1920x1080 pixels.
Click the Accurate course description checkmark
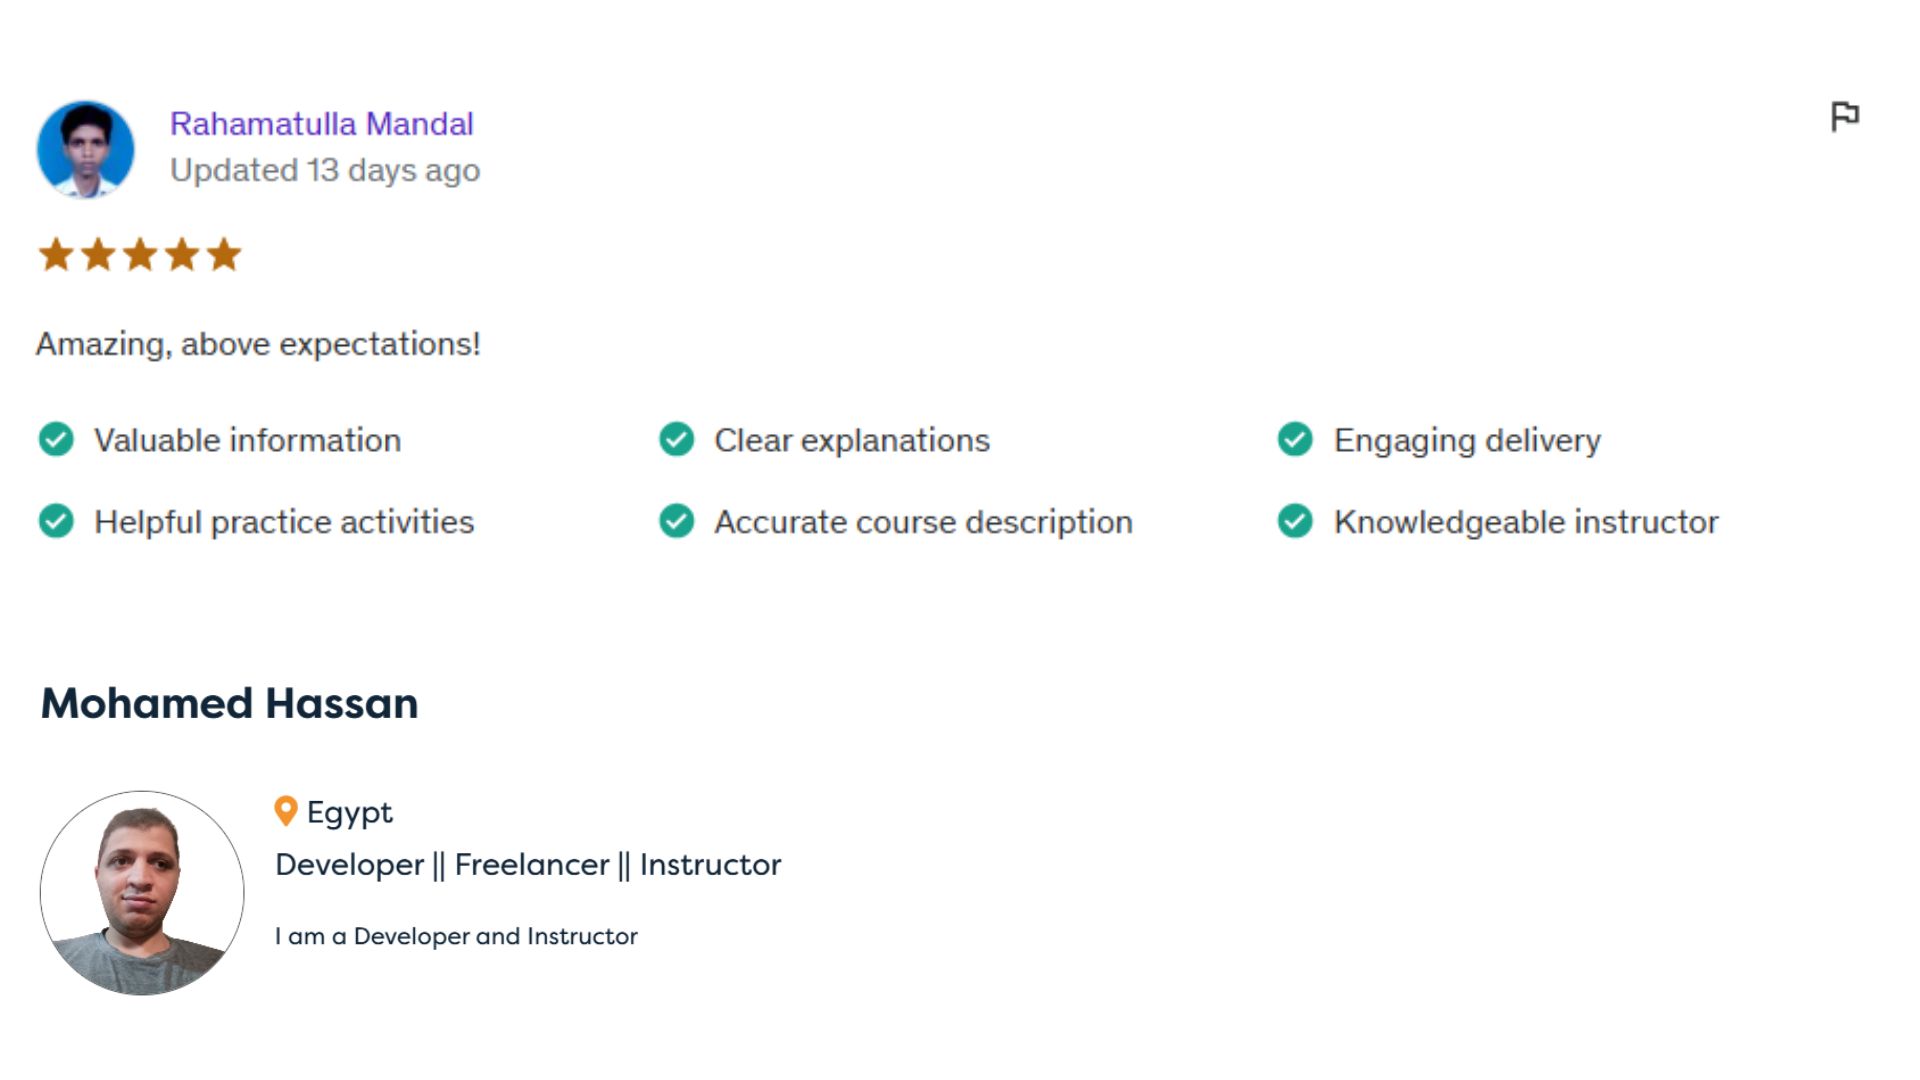click(677, 521)
